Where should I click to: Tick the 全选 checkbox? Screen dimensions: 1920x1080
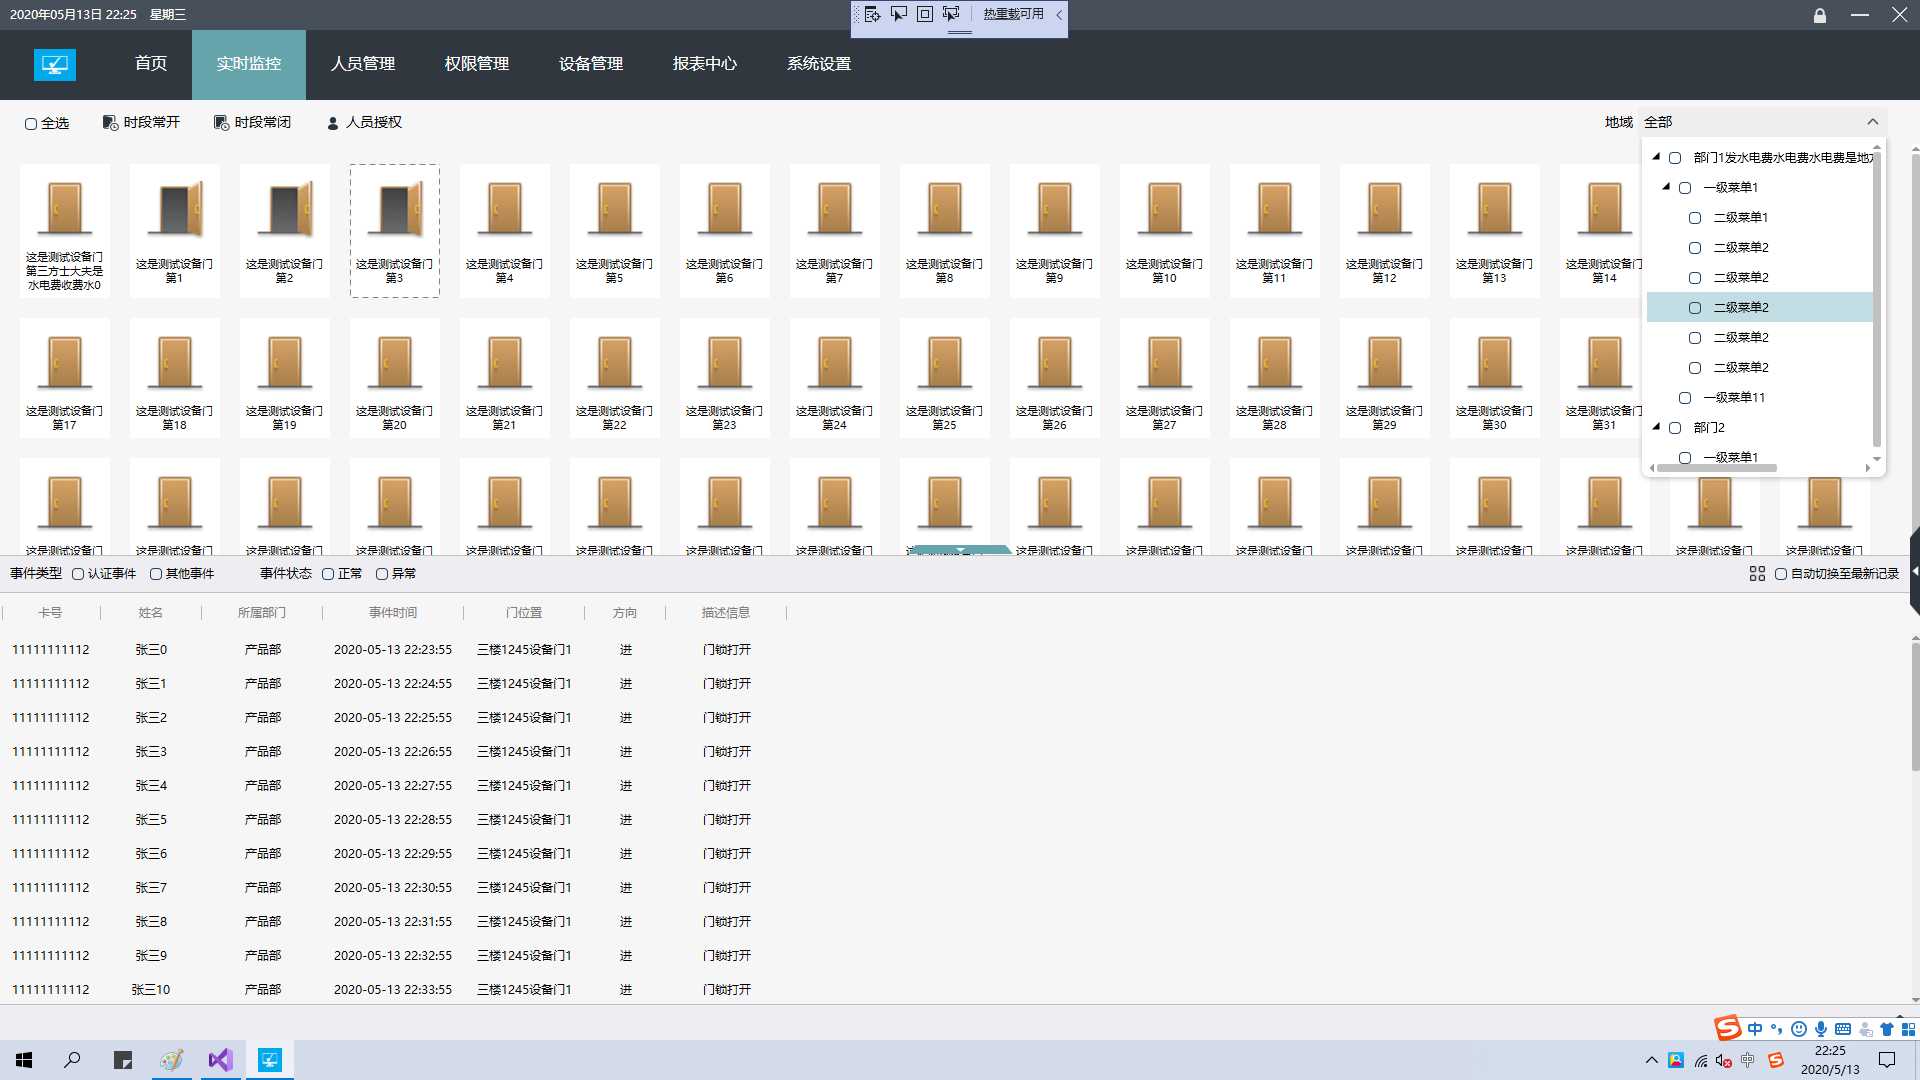pos(31,124)
